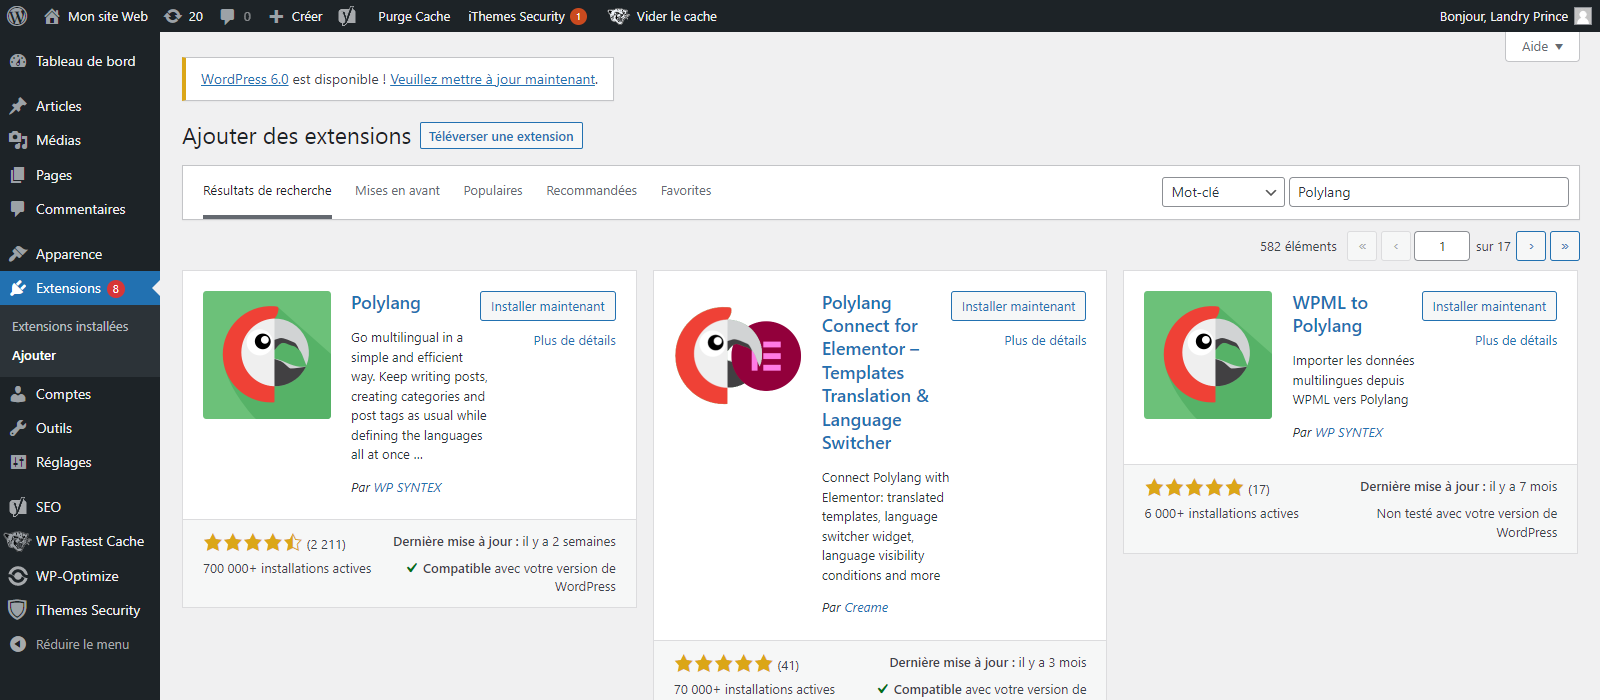Install Polylang Connect for Elementor now
1600x700 pixels.
[x=1018, y=306]
